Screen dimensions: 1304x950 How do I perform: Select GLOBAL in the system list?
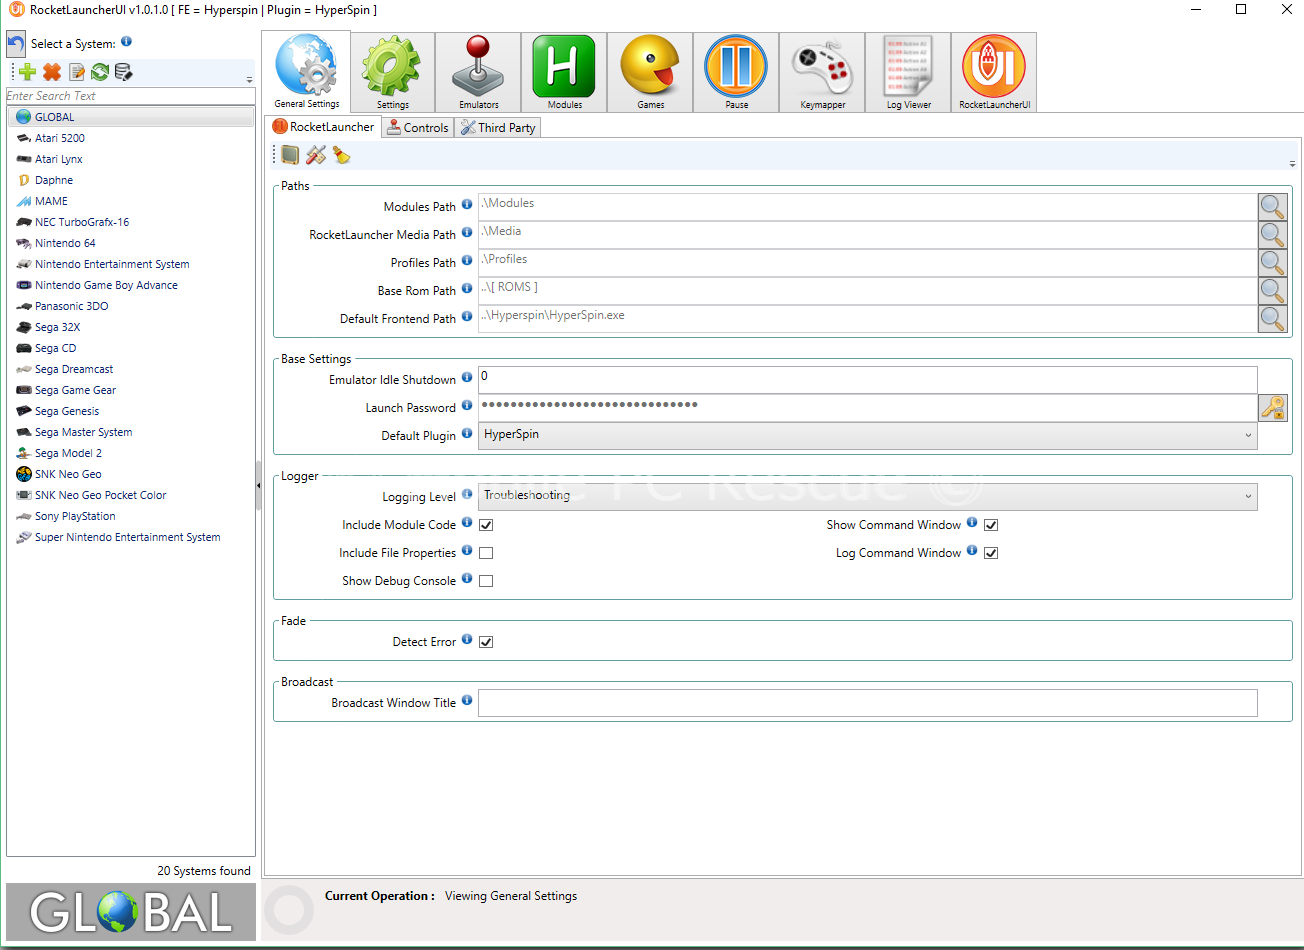click(131, 117)
